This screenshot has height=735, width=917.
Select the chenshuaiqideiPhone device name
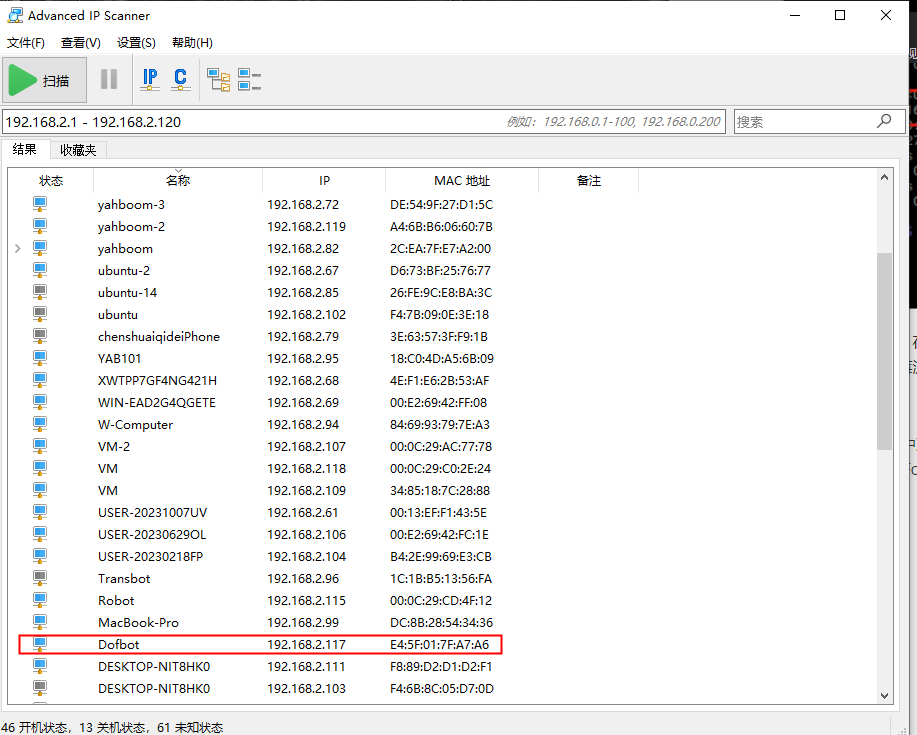pyautogui.click(x=158, y=336)
